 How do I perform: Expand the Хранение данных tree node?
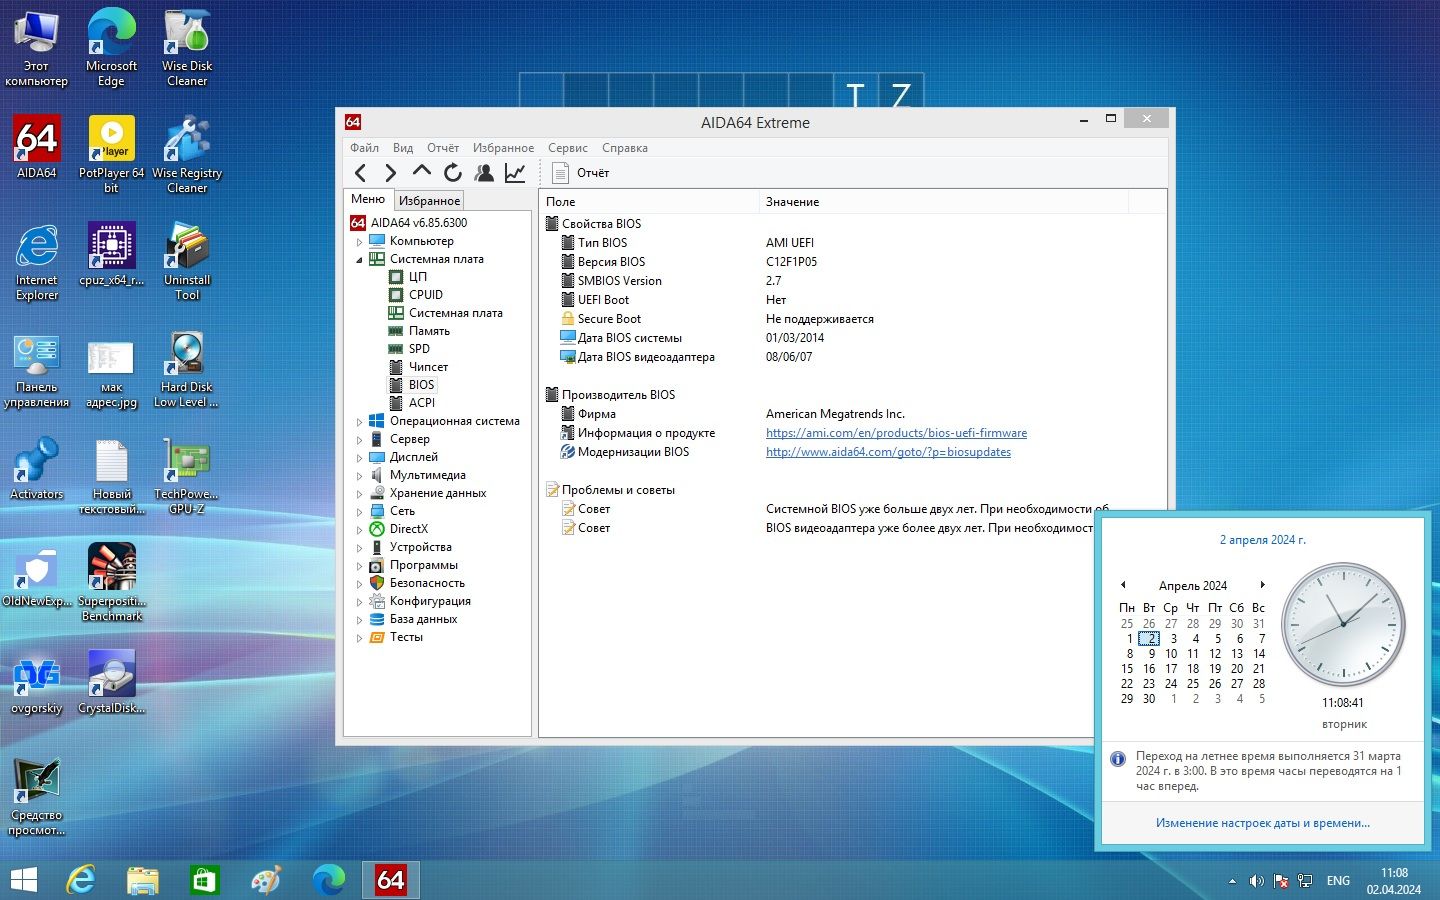pos(359,493)
